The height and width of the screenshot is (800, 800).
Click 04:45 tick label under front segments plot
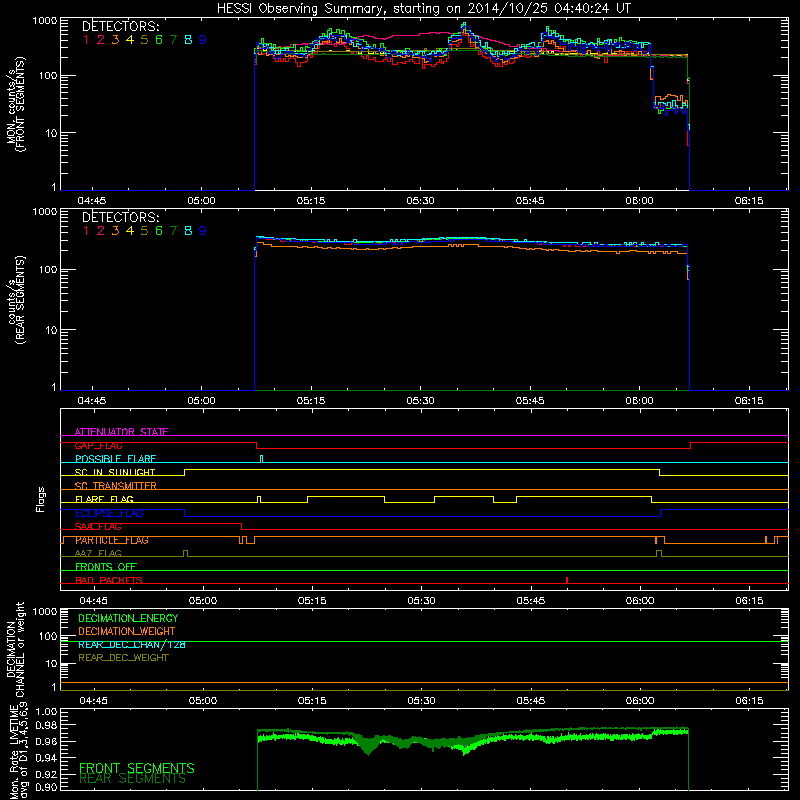92,201
